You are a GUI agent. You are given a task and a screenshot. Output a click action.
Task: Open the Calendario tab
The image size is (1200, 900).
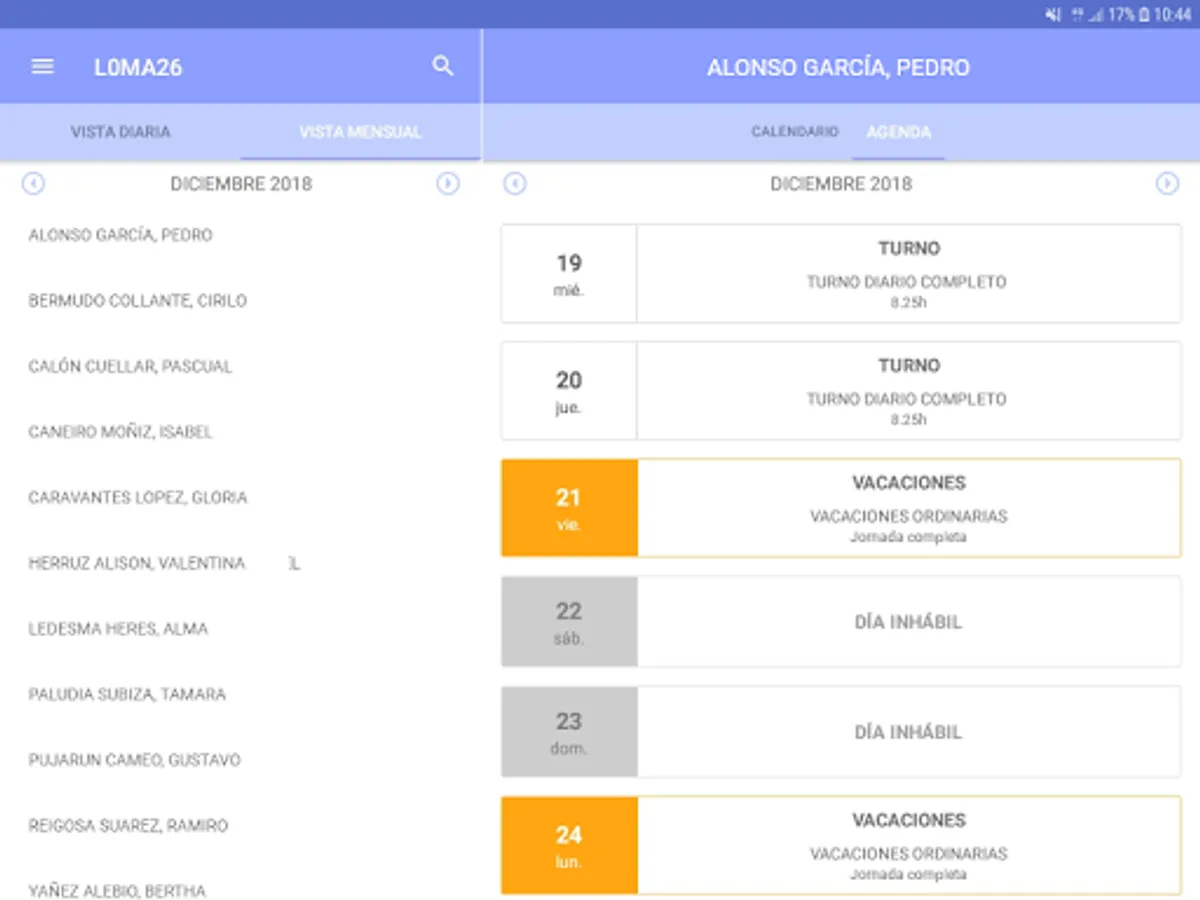pos(795,132)
